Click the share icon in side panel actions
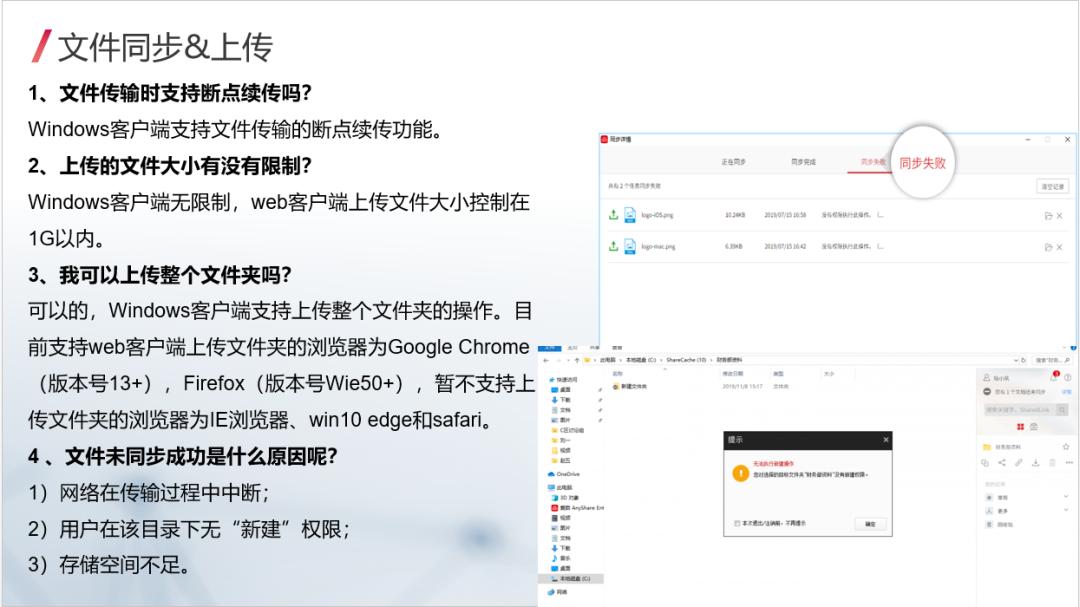Image resolution: width=1080 pixels, height=607 pixels. [1001, 462]
